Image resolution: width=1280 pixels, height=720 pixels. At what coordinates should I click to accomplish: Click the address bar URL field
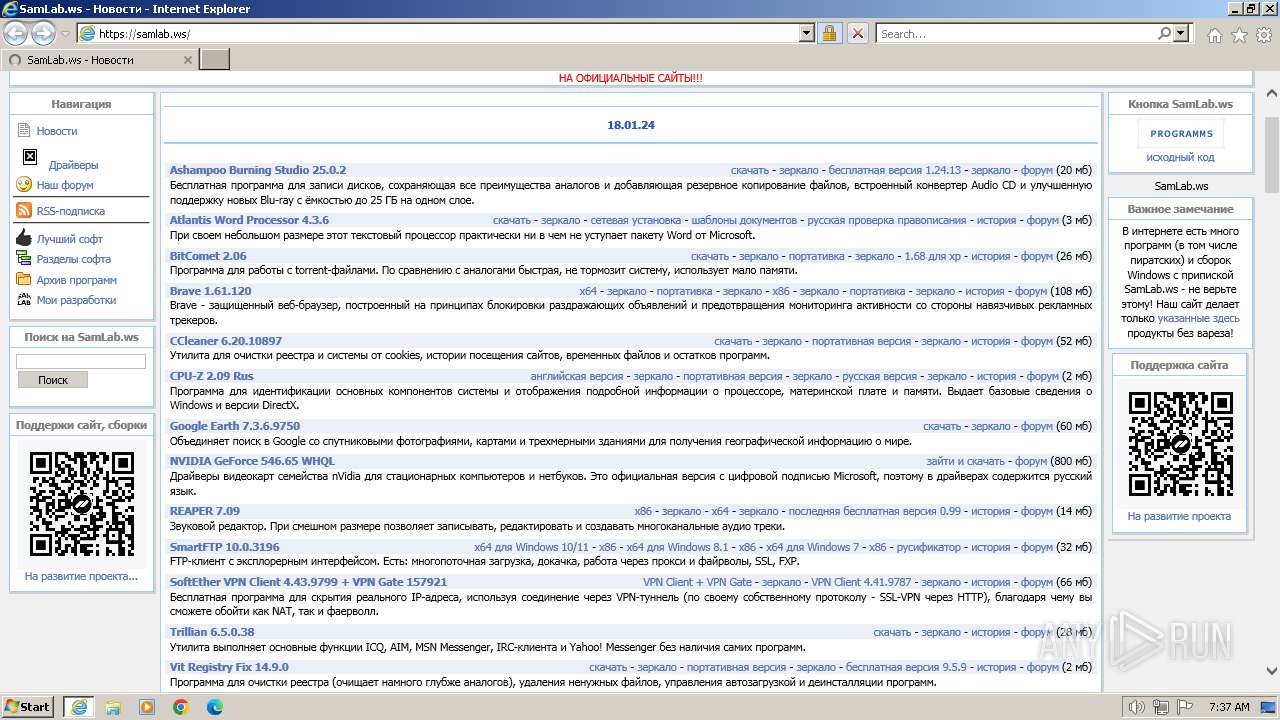coord(448,33)
